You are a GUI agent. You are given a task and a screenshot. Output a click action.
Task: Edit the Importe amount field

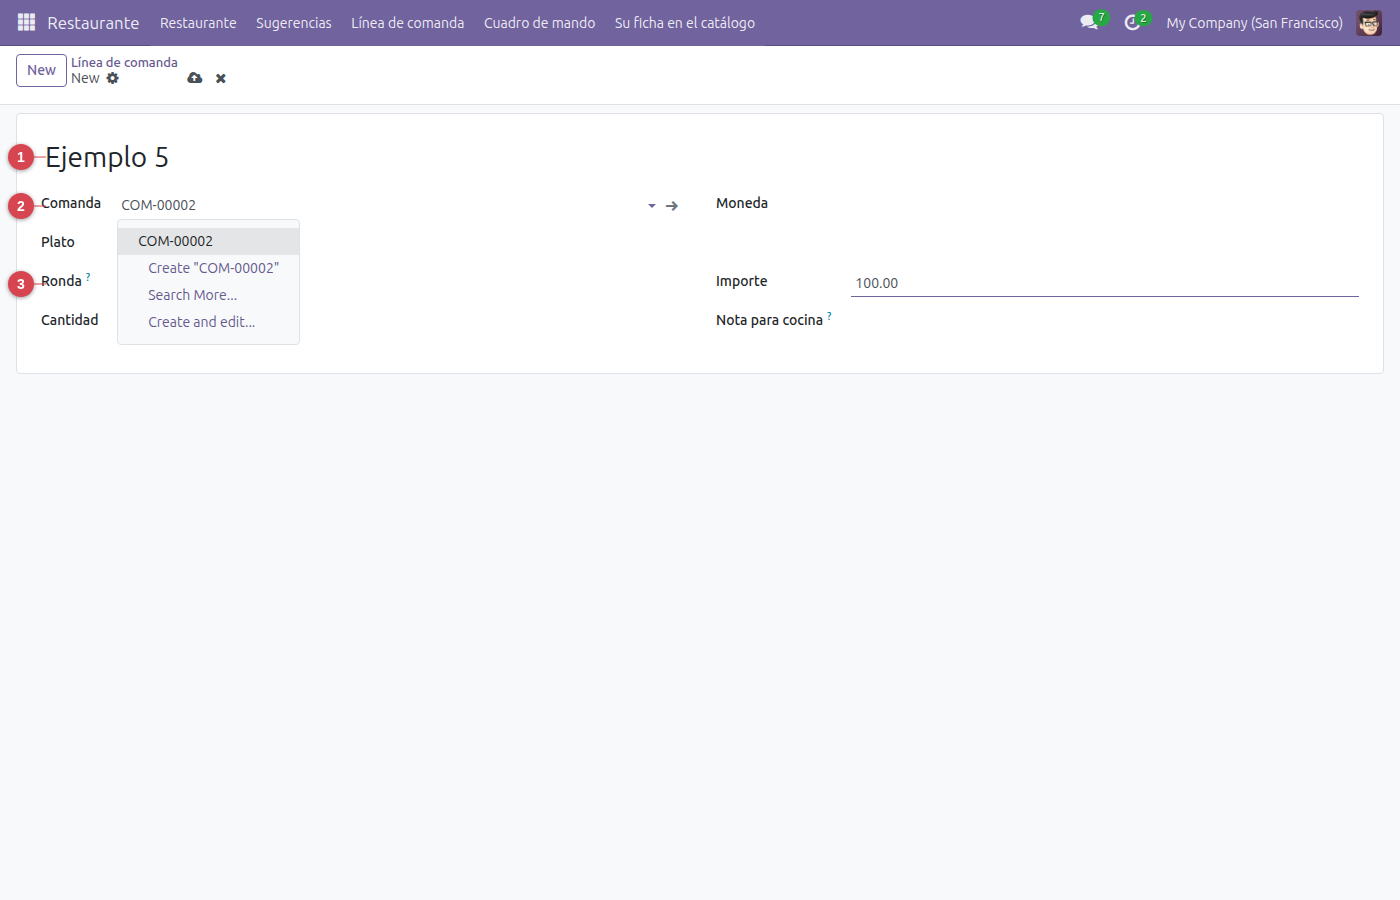1105,283
